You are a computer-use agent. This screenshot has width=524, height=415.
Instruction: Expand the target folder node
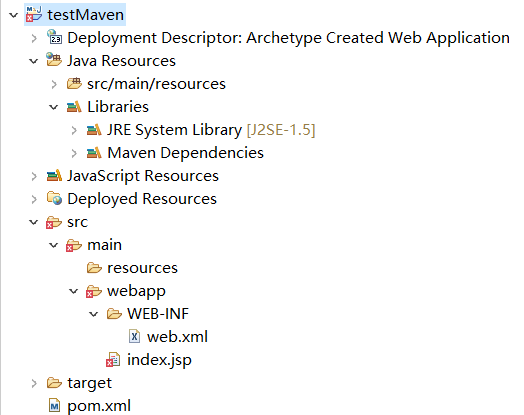(x=34, y=383)
